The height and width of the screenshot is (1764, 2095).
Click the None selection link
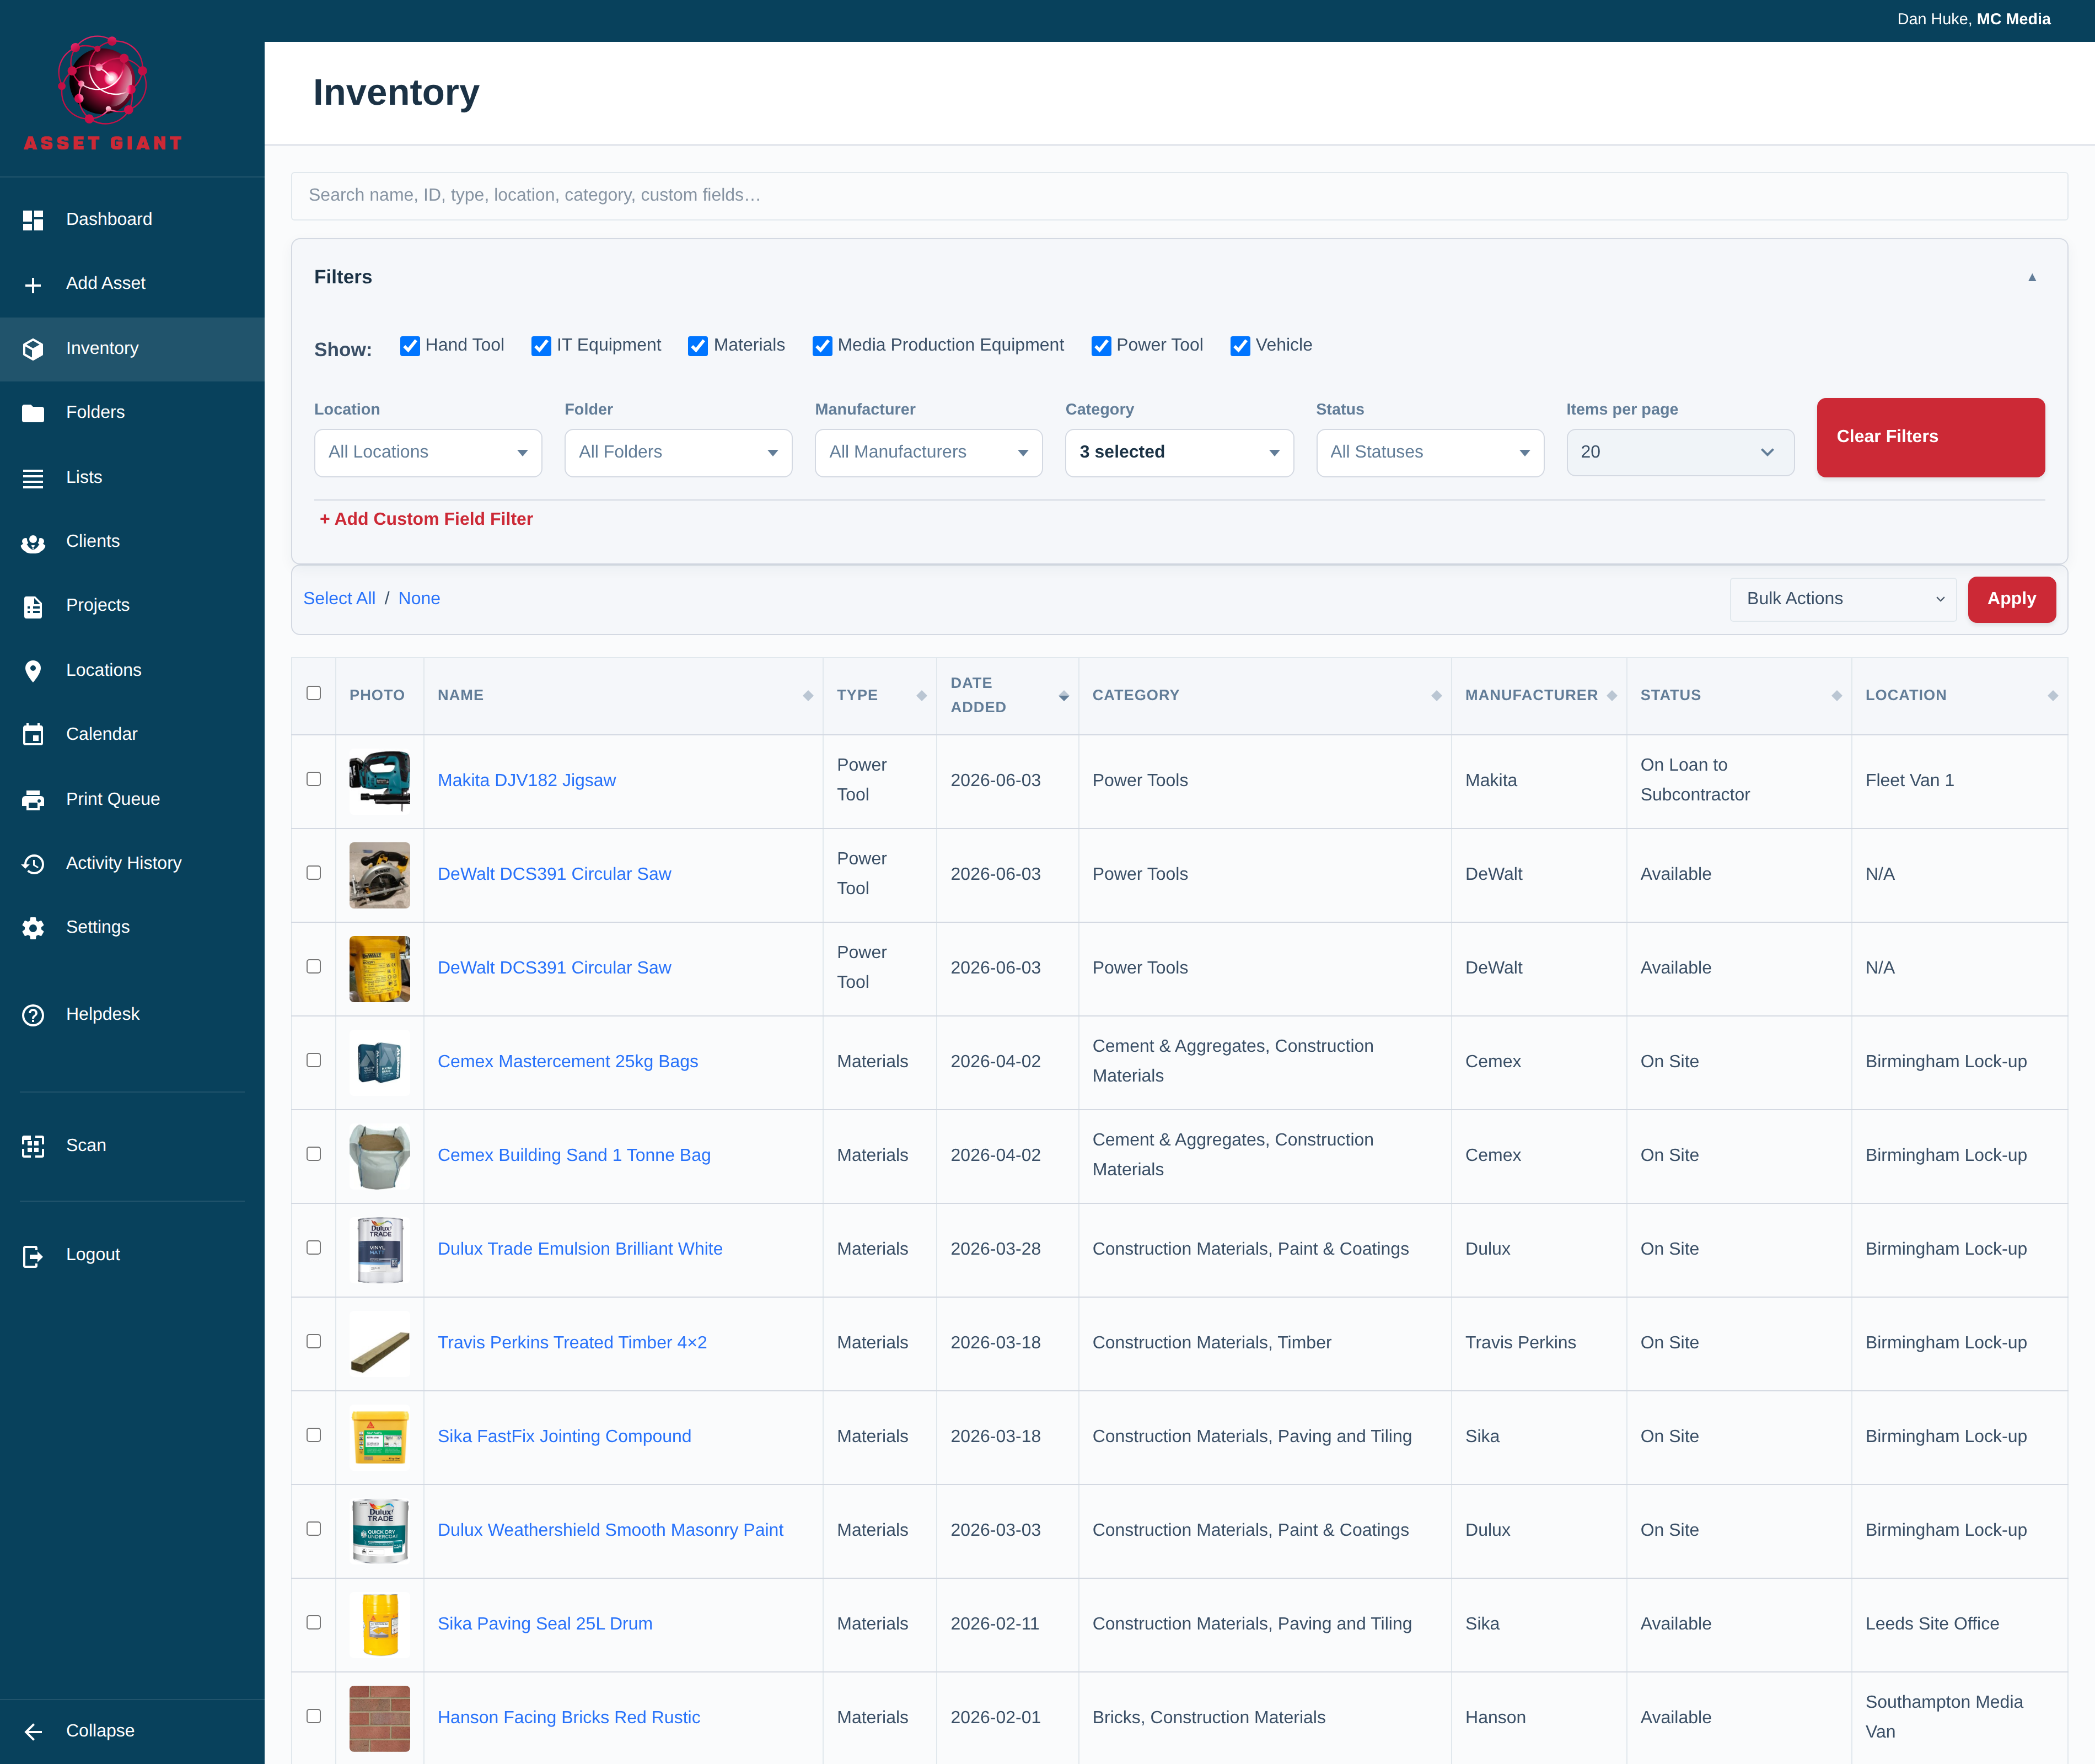click(419, 599)
